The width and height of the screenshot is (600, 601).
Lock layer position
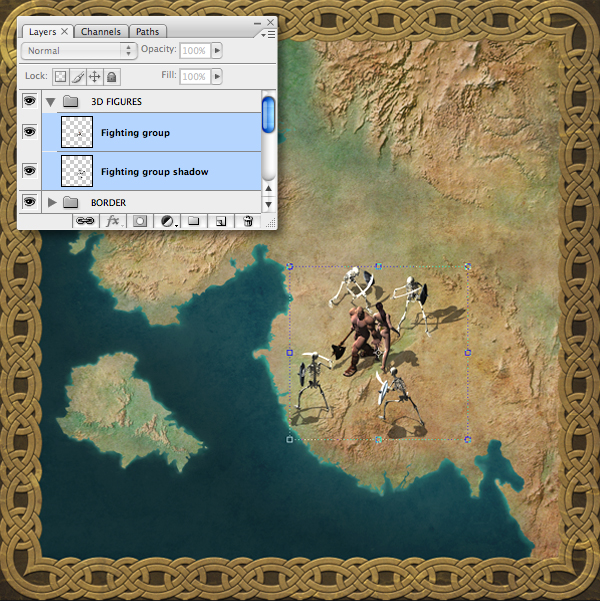94,77
